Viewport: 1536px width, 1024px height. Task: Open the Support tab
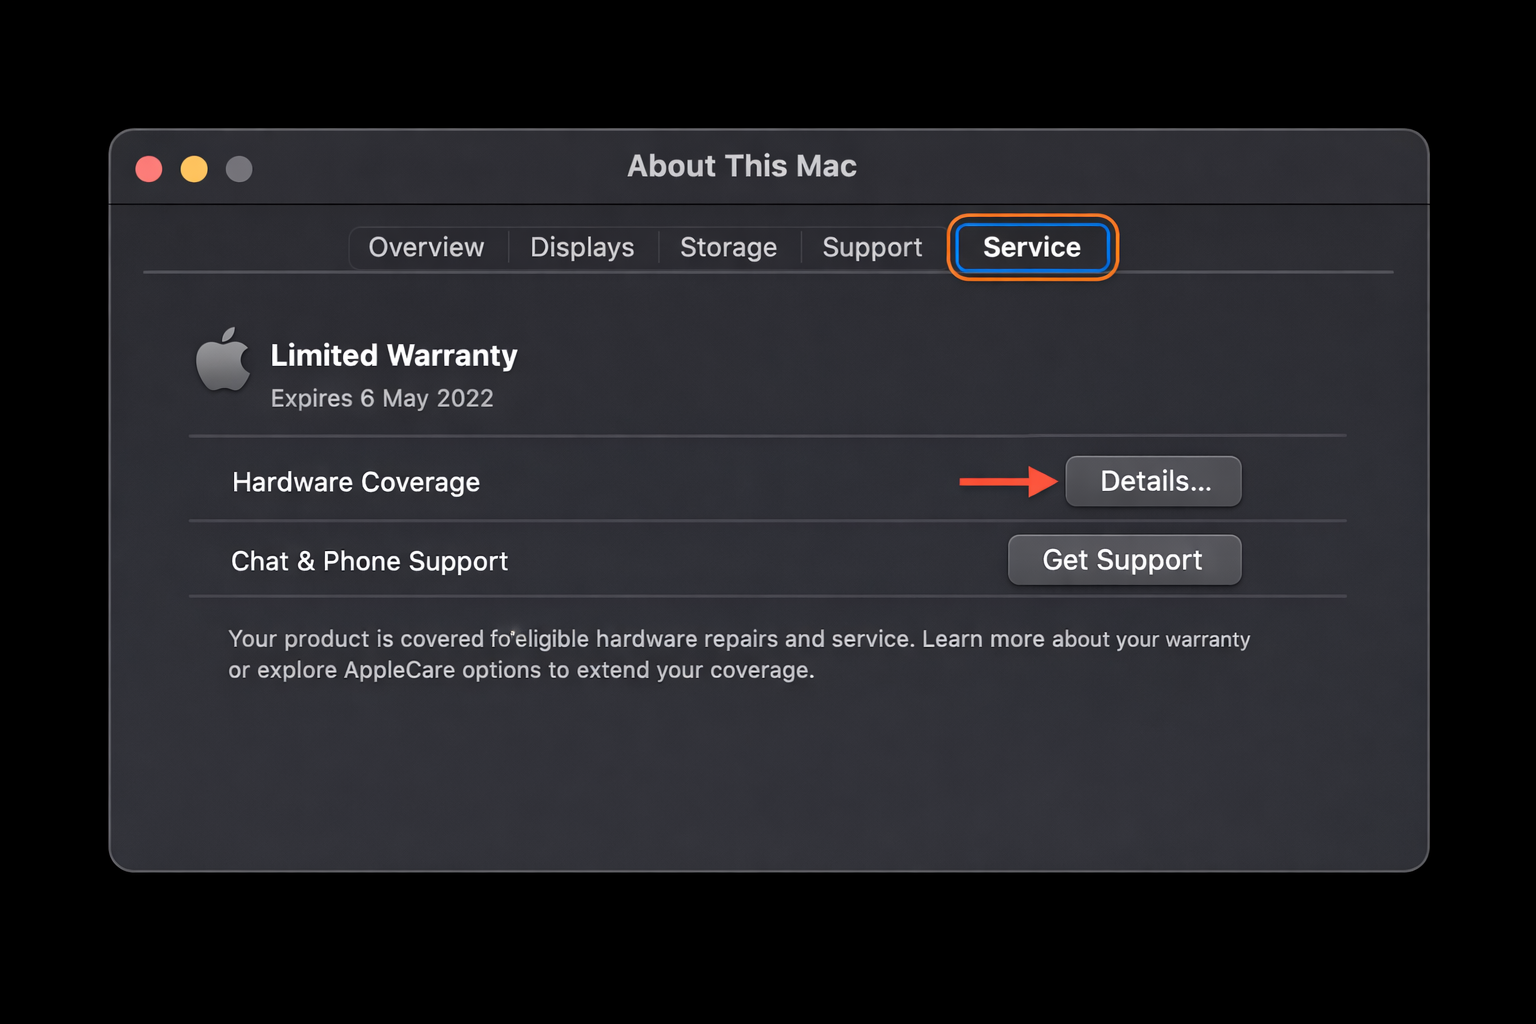[x=871, y=247]
